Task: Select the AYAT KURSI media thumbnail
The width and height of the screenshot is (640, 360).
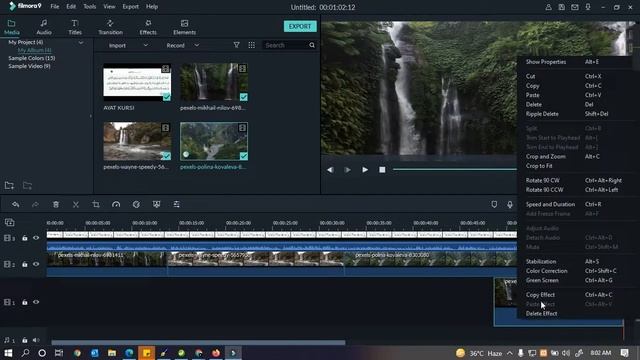Action: [137, 82]
